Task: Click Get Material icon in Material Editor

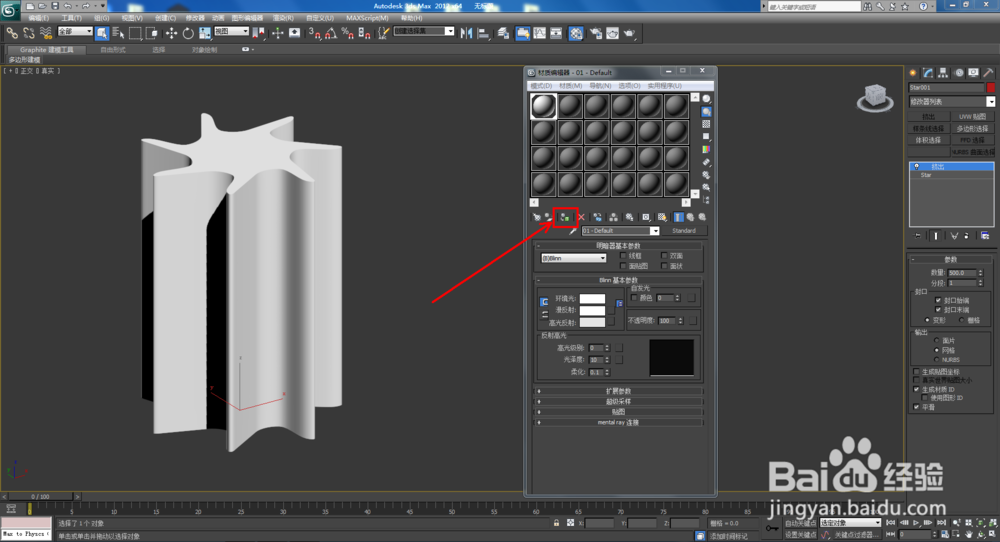Action: 537,217
